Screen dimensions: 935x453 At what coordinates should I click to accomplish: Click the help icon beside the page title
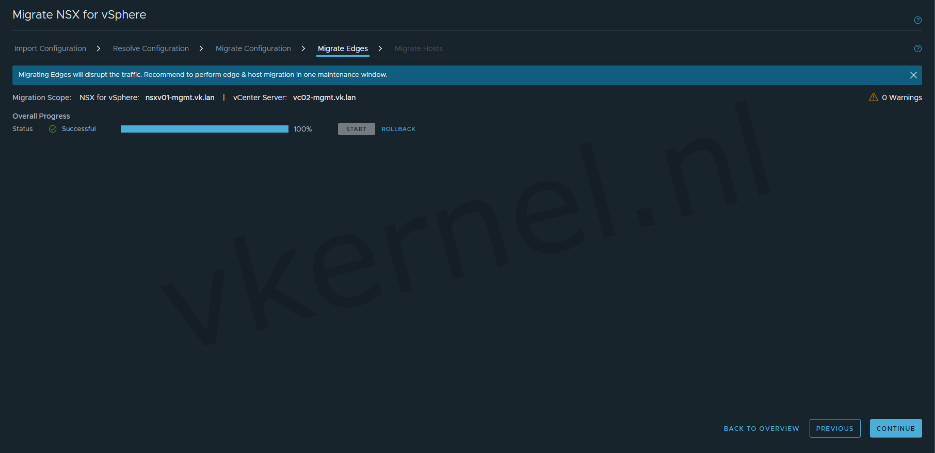pyautogui.click(x=917, y=20)
